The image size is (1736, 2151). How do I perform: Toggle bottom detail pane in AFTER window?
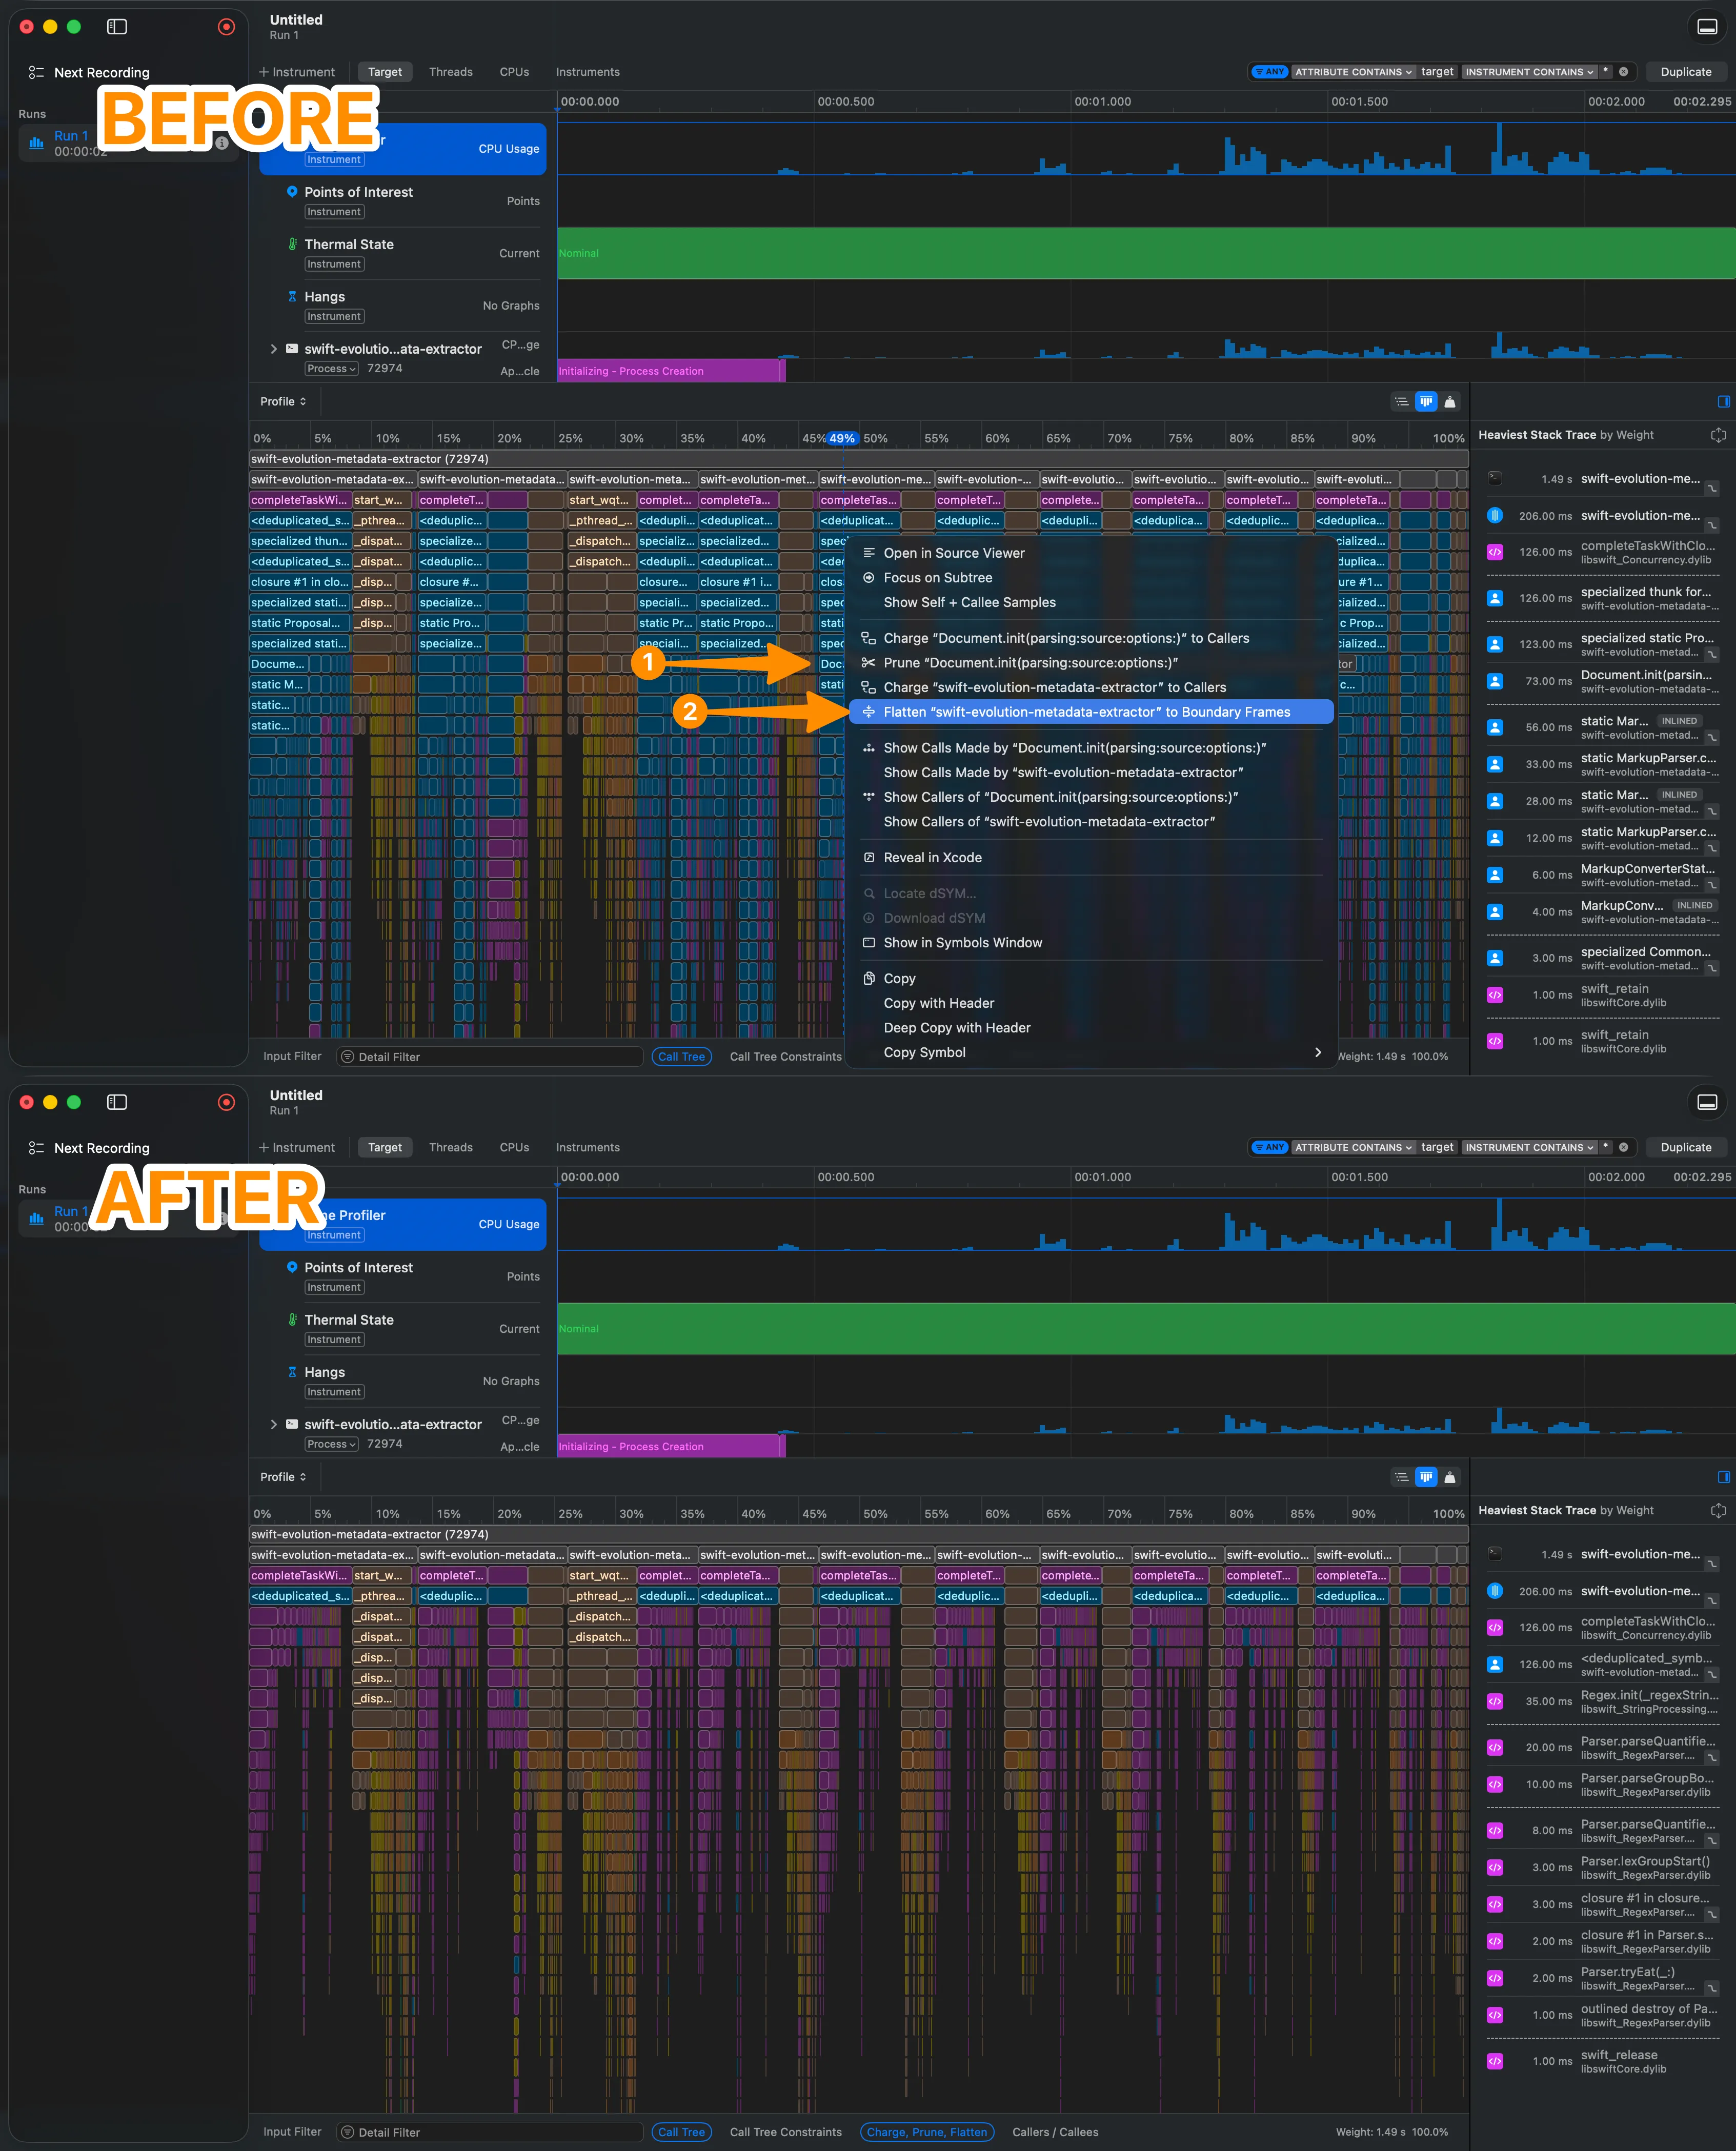1707,1102
